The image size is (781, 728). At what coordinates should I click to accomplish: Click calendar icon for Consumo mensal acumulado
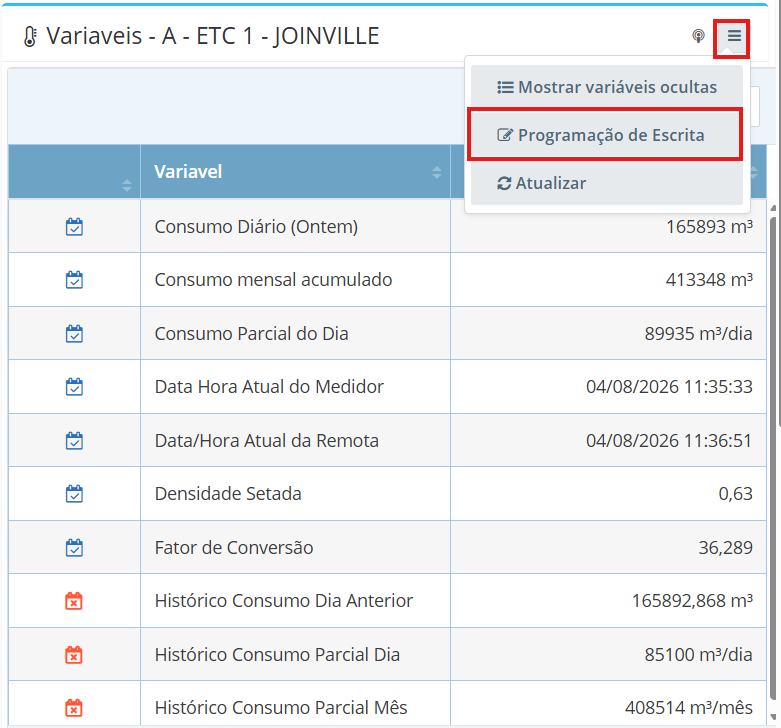click(x=74, y=280)
